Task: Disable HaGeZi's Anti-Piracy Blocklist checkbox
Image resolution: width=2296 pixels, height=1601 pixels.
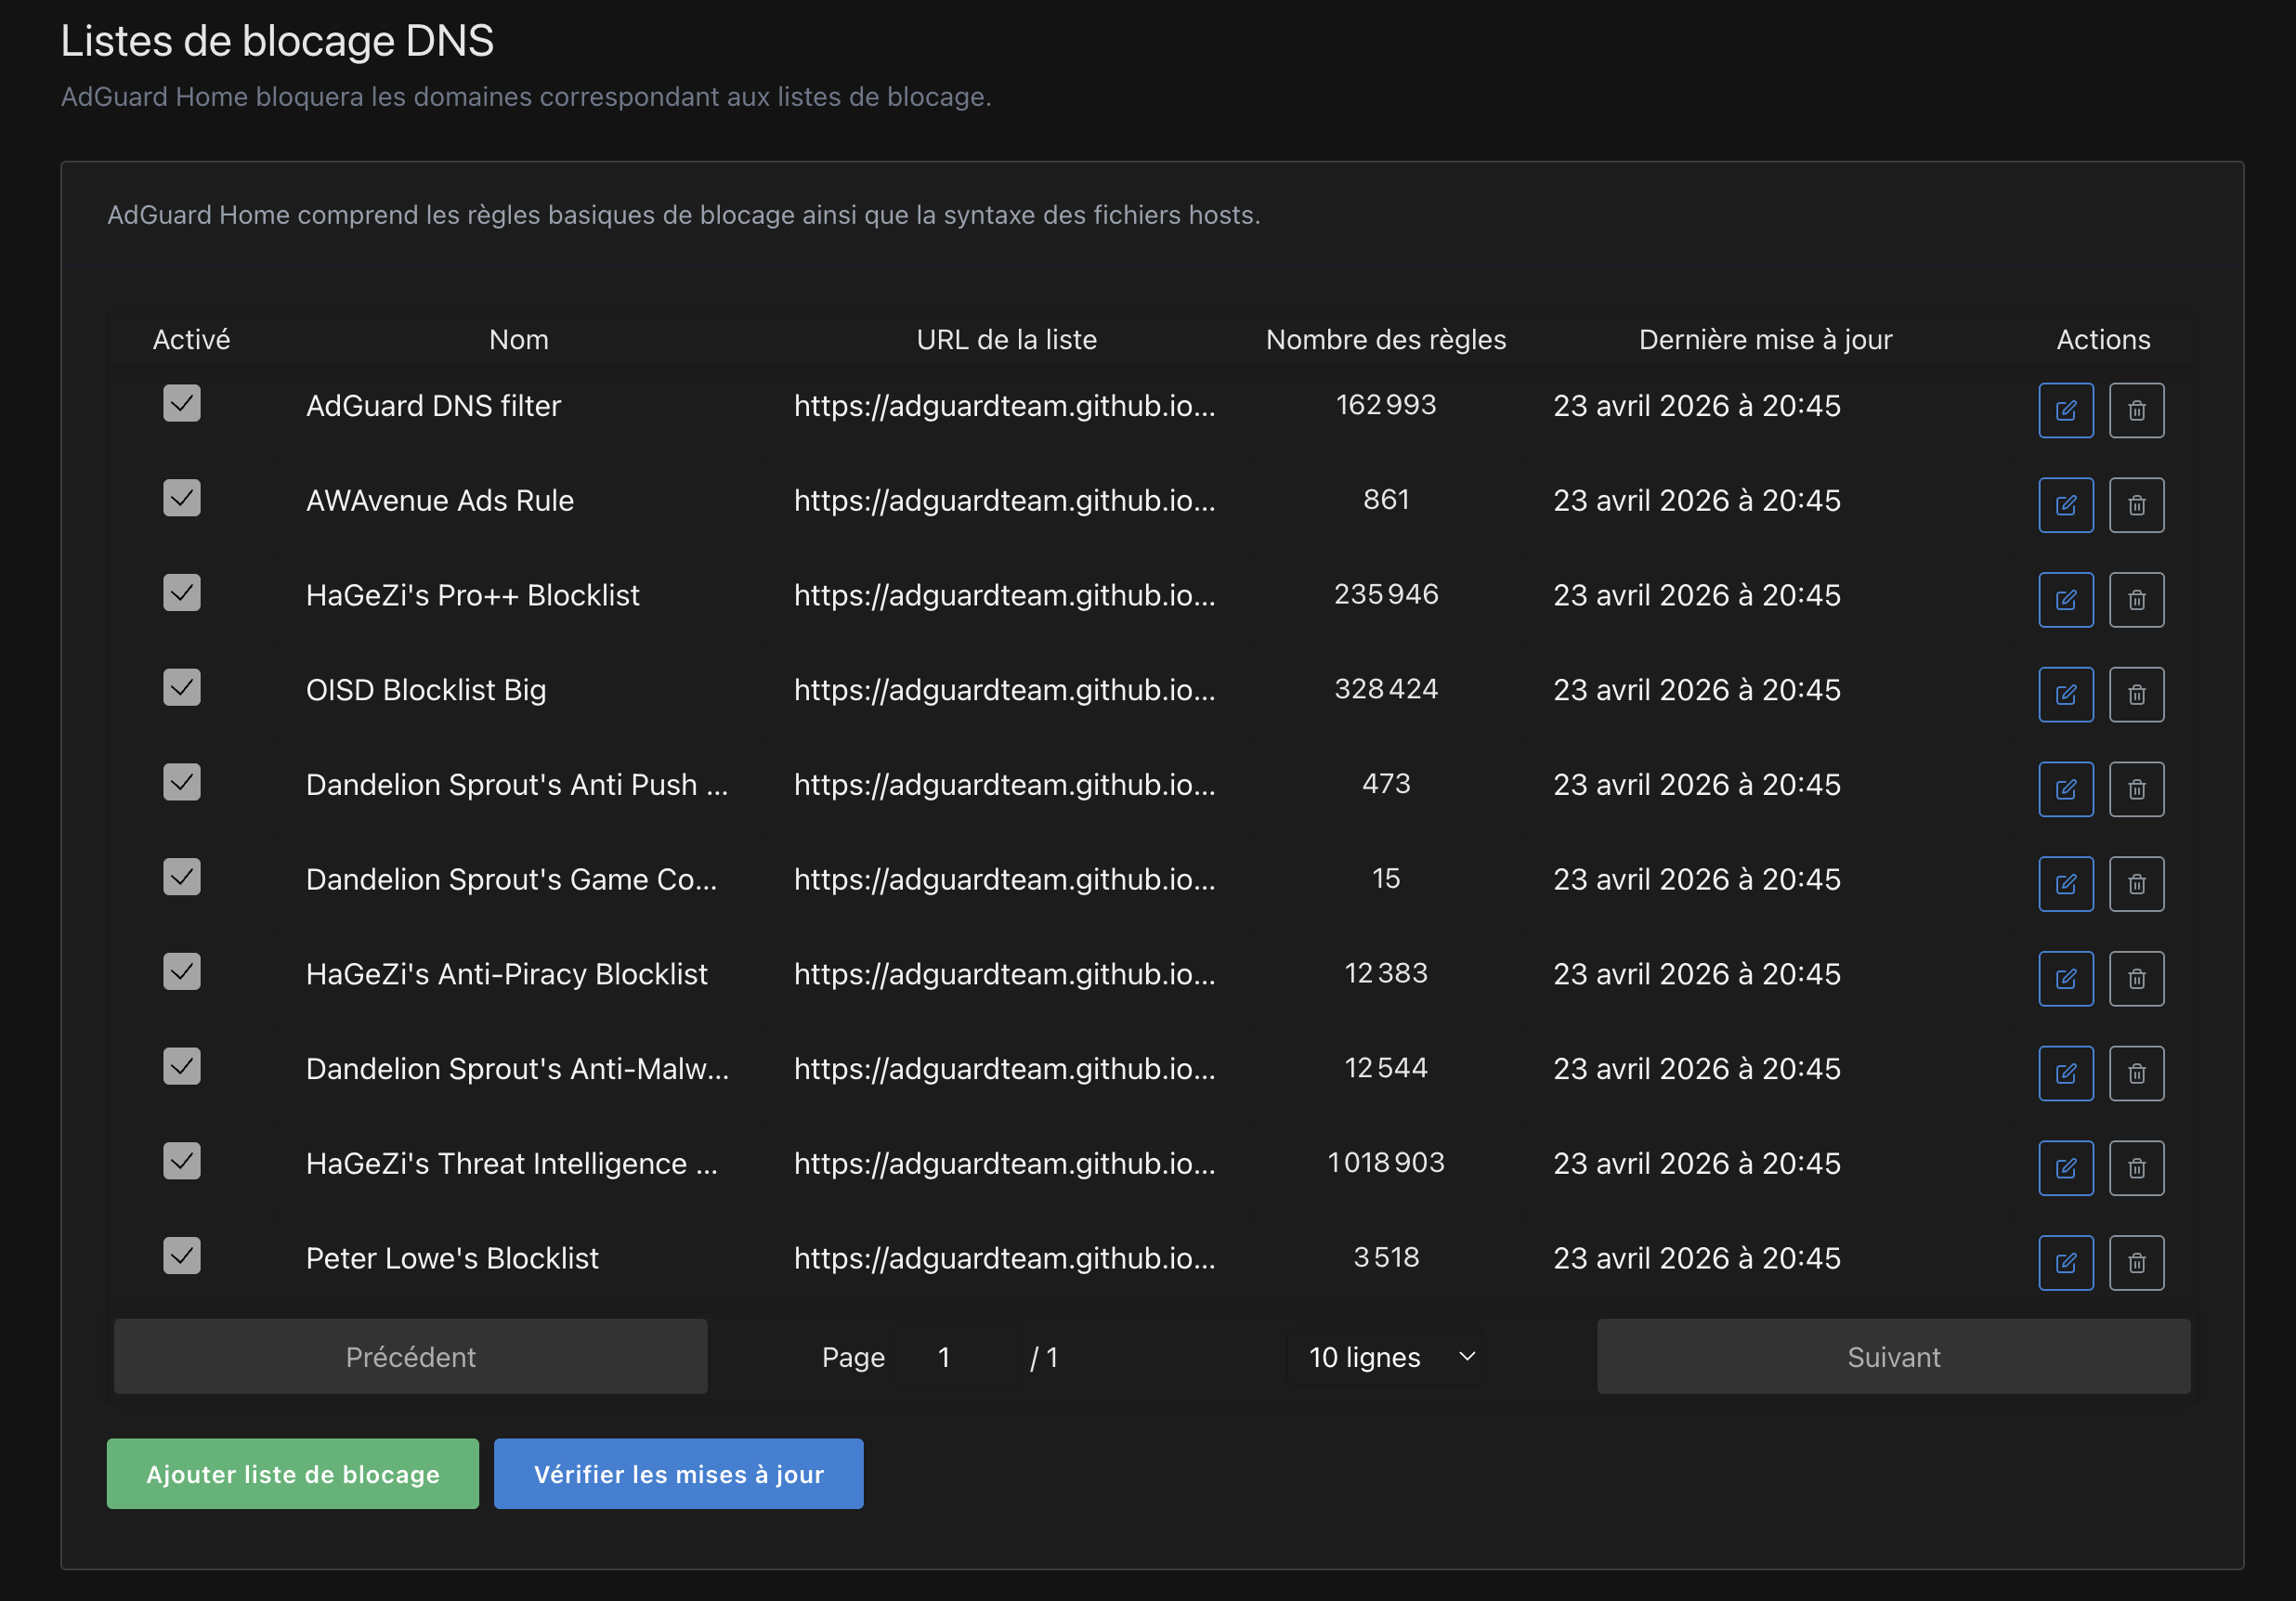Action: pos(182,971)
